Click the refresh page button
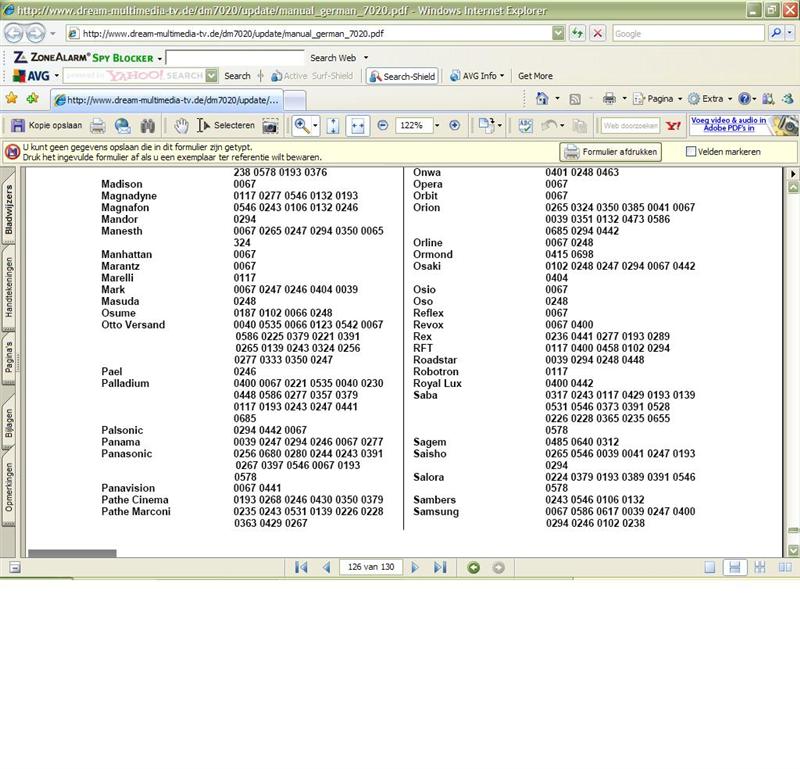 coord(577,34)
